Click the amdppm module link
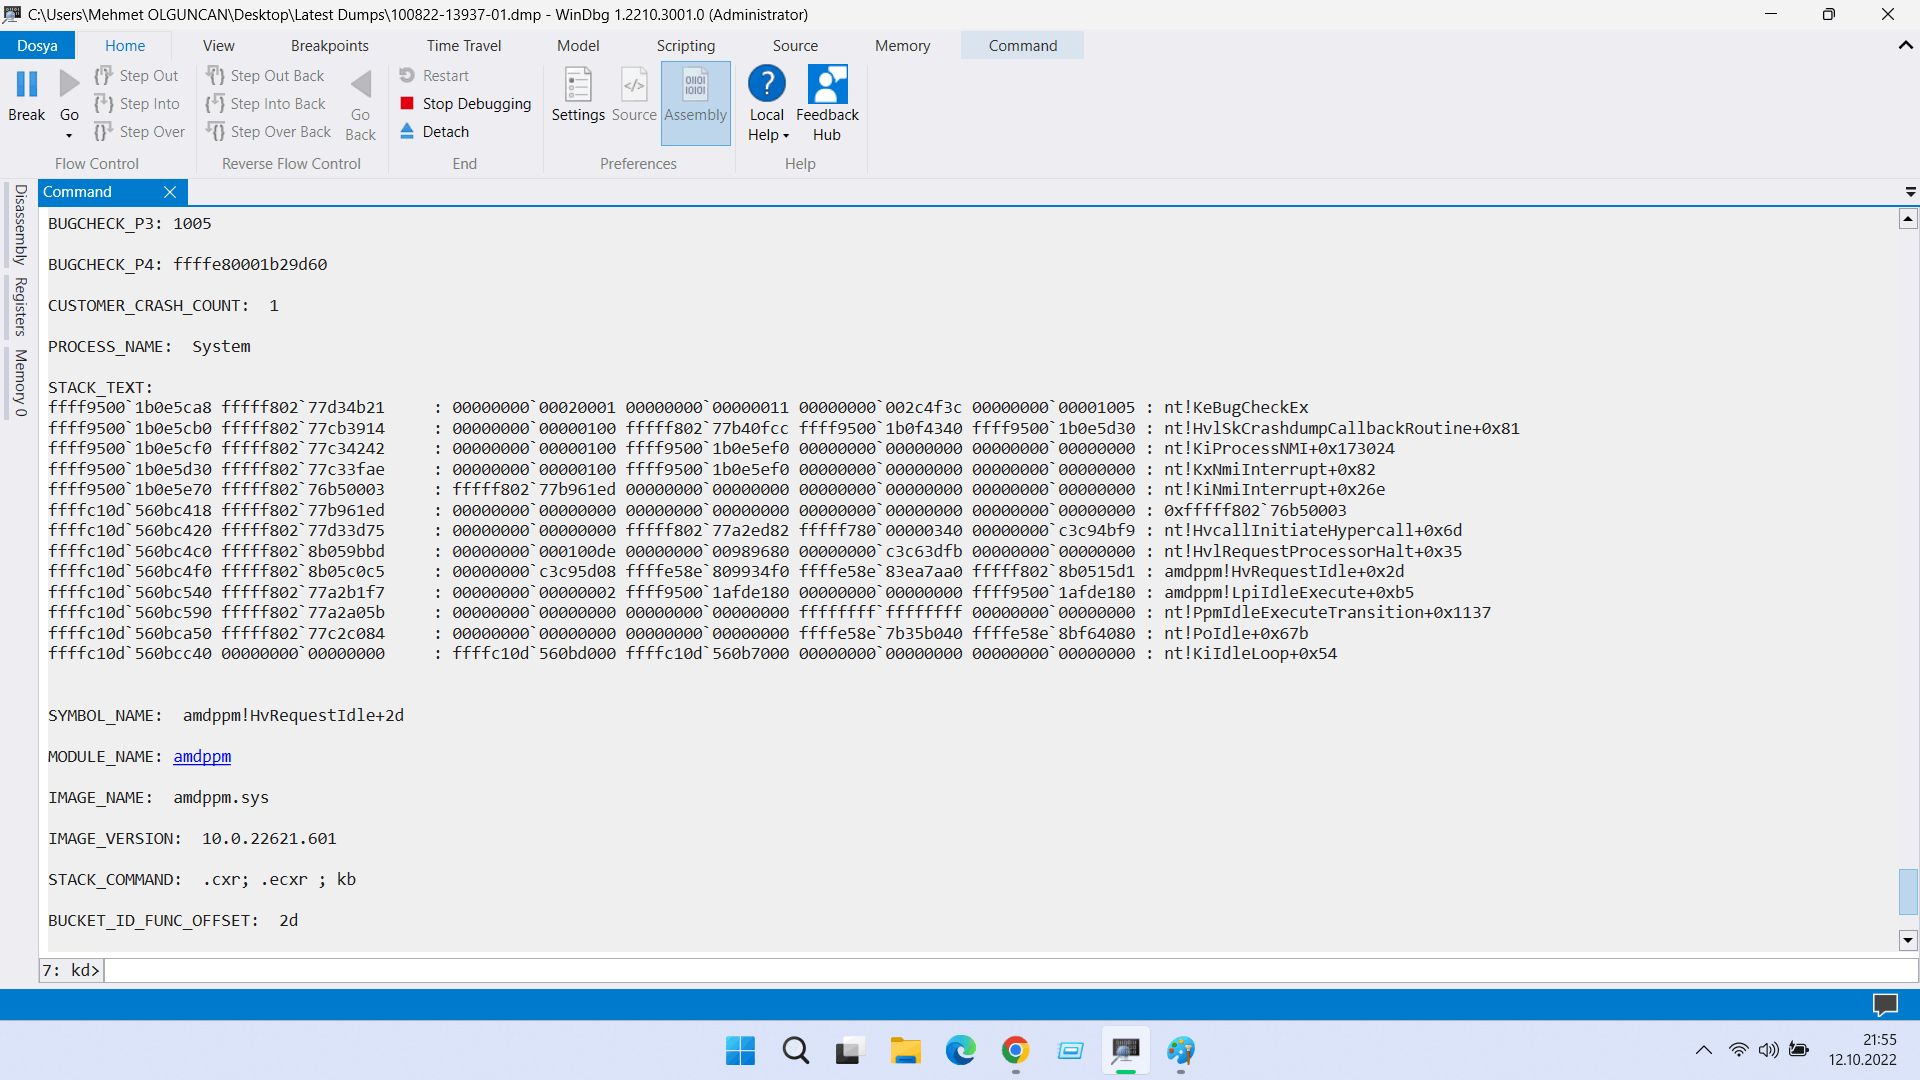This screenshot has width=1920, height=1080. coord(202,756)
